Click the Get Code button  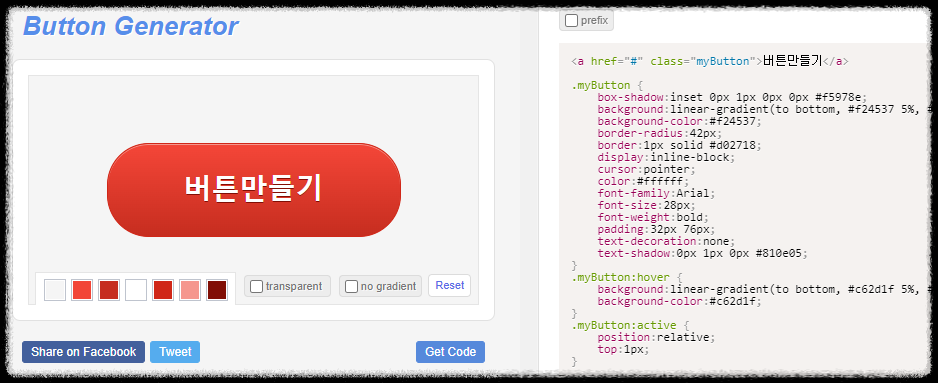coord(450,352)
